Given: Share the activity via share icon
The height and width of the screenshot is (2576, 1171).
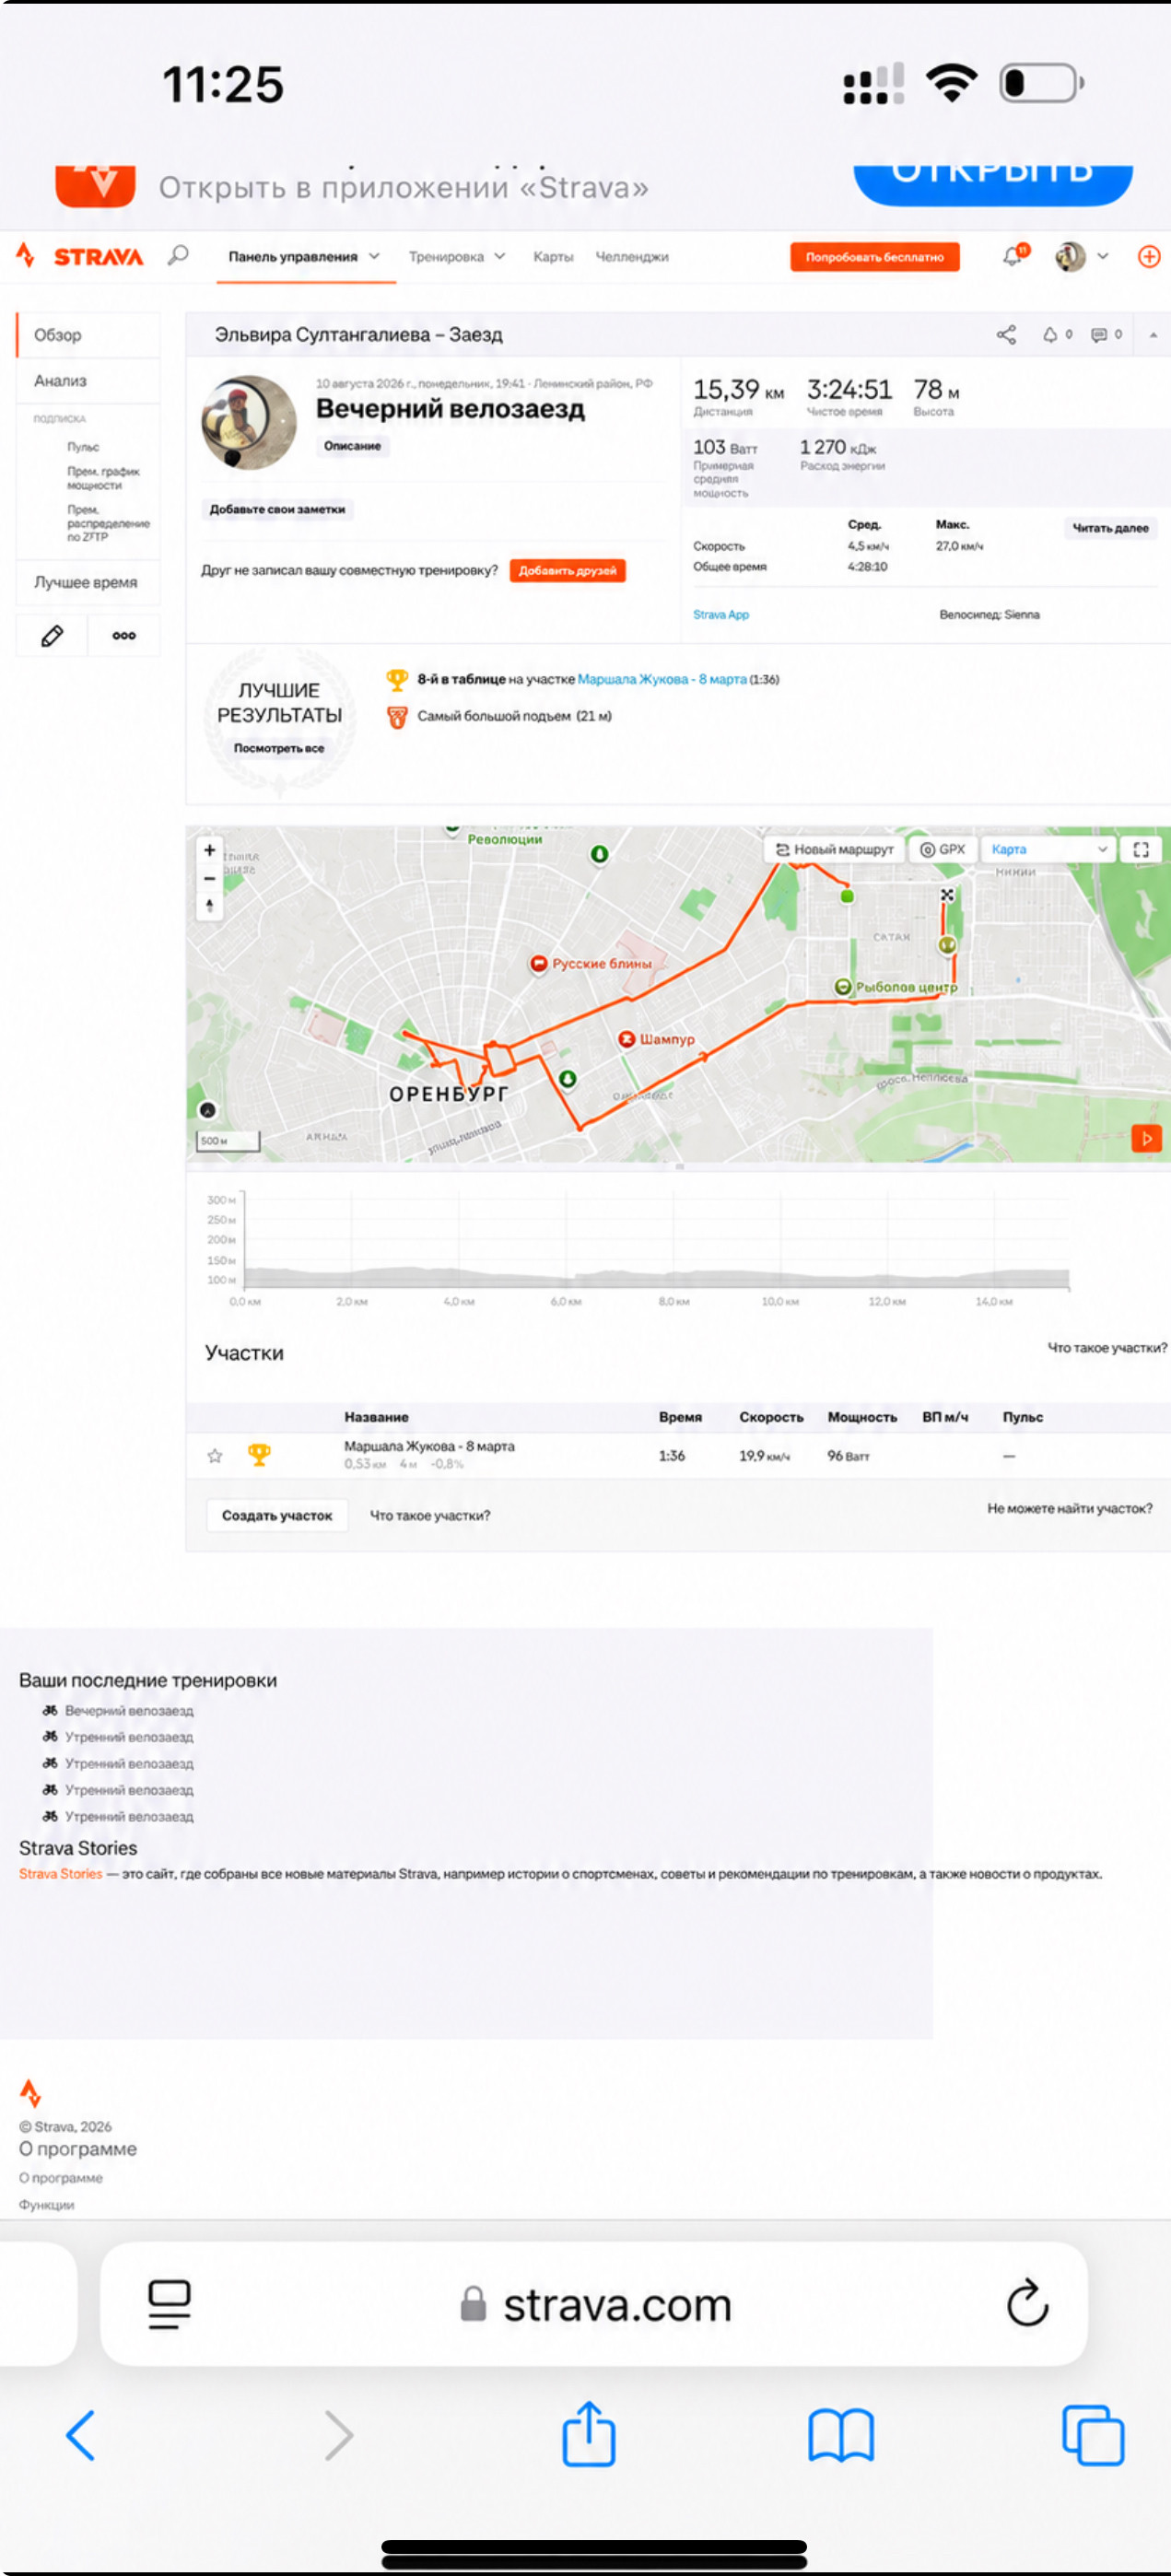Looking at the screenshot, I should 1006,334.
